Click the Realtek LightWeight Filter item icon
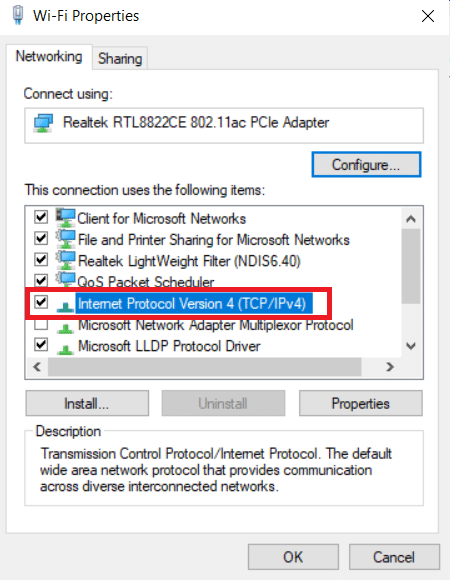450x580 pixels. pos(65,260)
